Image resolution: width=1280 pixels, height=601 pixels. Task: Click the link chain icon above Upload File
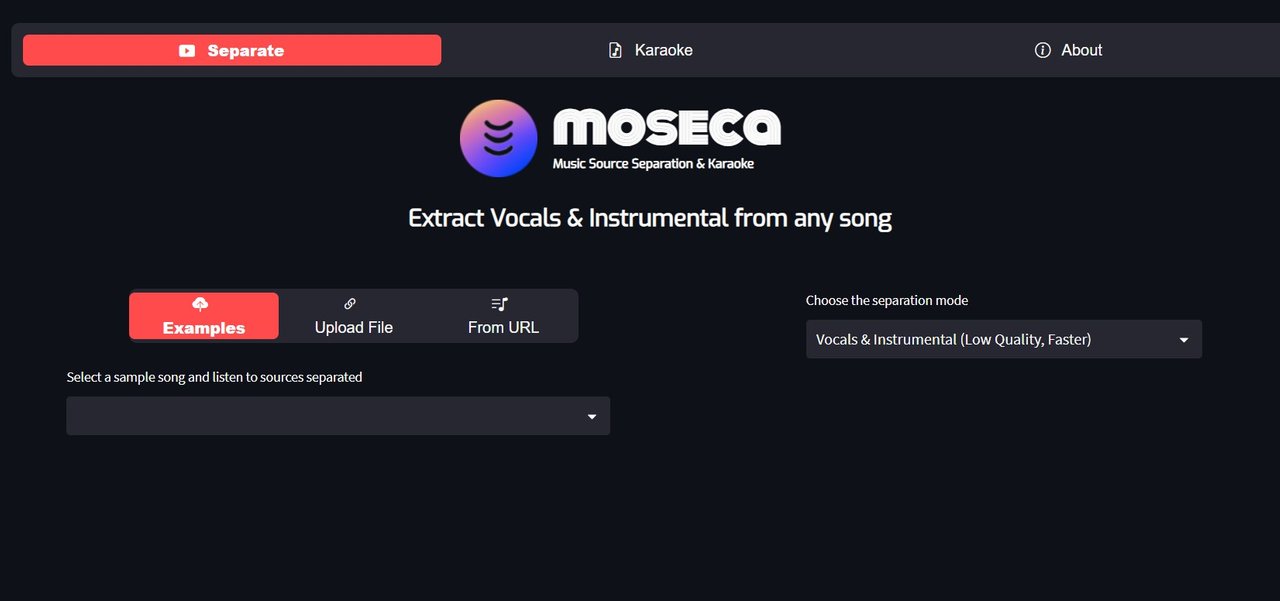pos(350,304)
